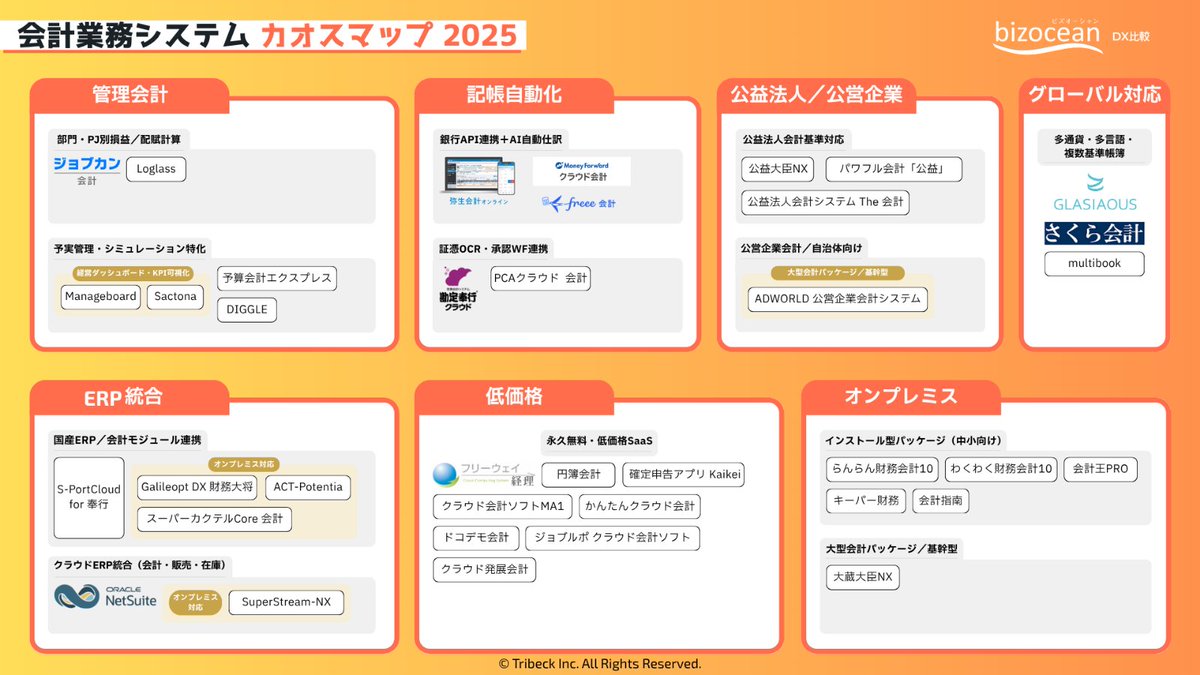Click the 大蔵大臣NX box

(864, 578)
